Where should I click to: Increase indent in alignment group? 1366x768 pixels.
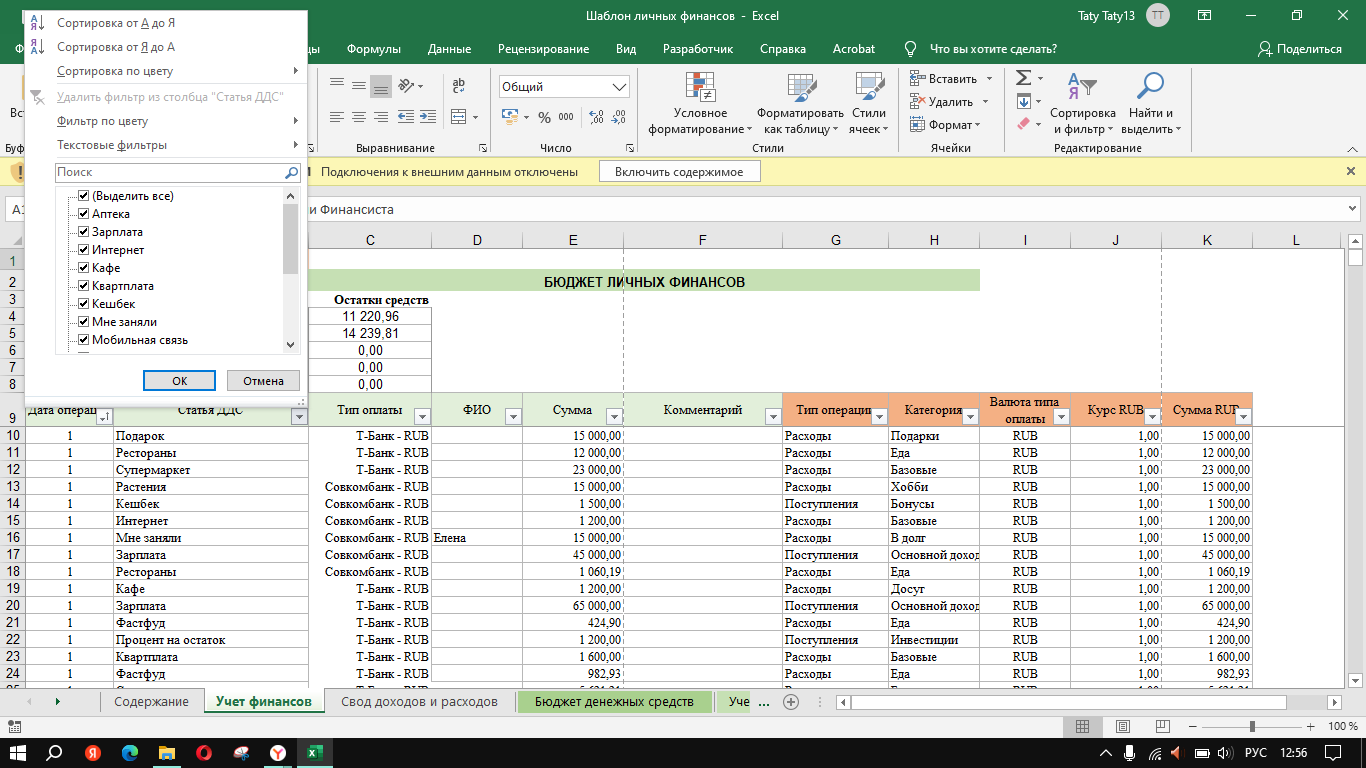coord(430,117)
